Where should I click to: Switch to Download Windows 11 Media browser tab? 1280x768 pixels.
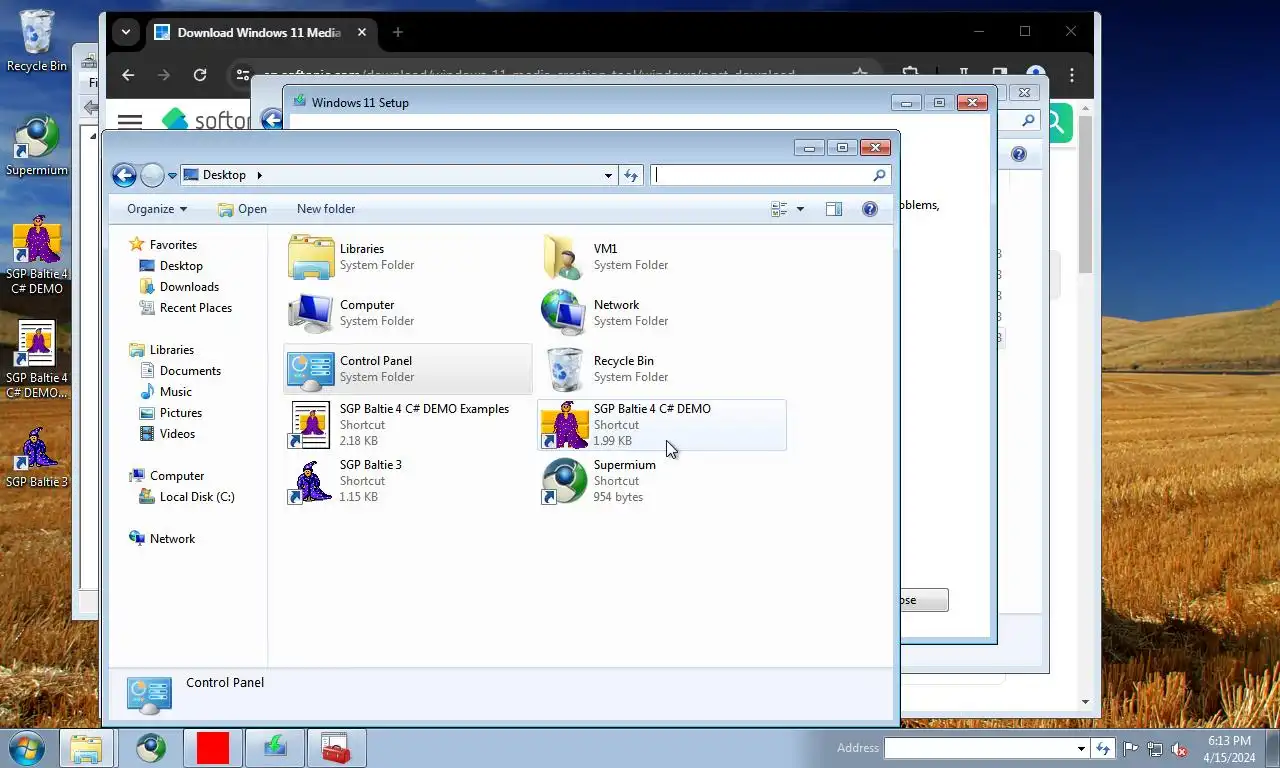(x=259, y=32)
